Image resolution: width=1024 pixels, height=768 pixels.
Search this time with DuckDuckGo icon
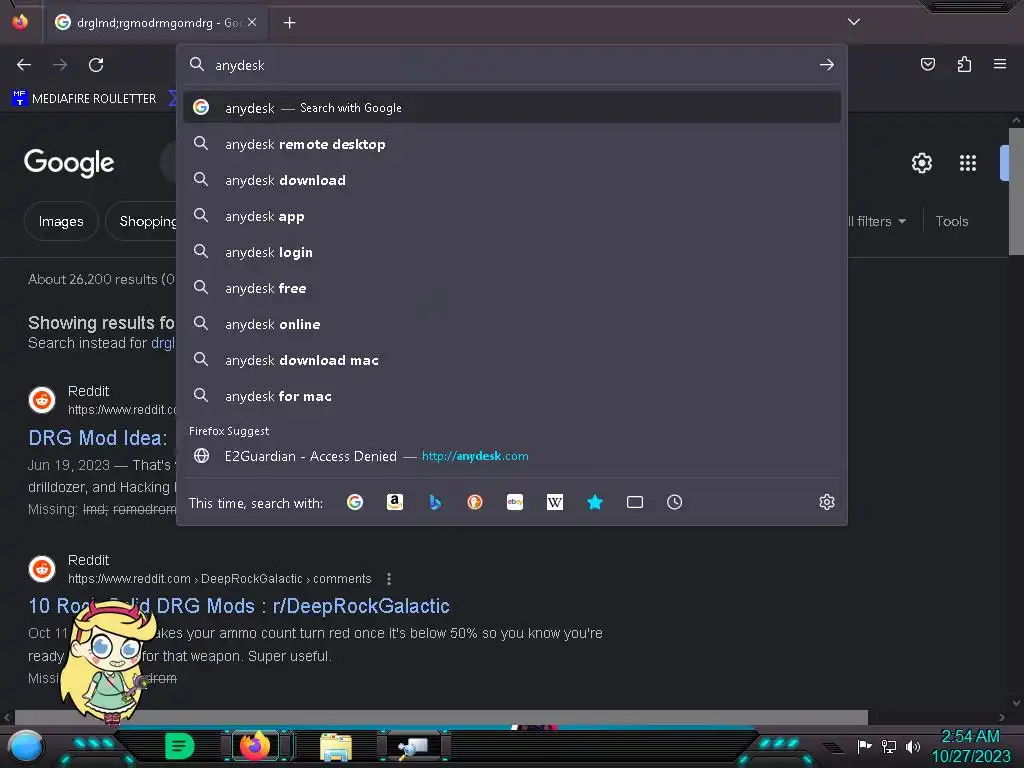coord(475,502)
